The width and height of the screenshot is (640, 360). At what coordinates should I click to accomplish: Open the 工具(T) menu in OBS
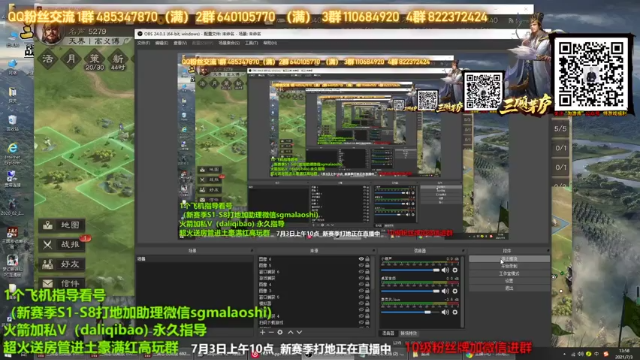tap(251, 43)
